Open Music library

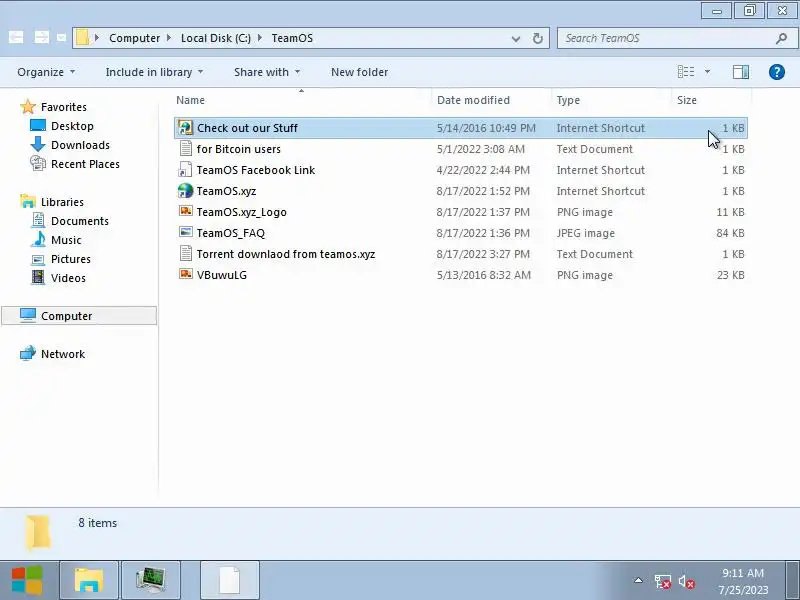(66, 240)
